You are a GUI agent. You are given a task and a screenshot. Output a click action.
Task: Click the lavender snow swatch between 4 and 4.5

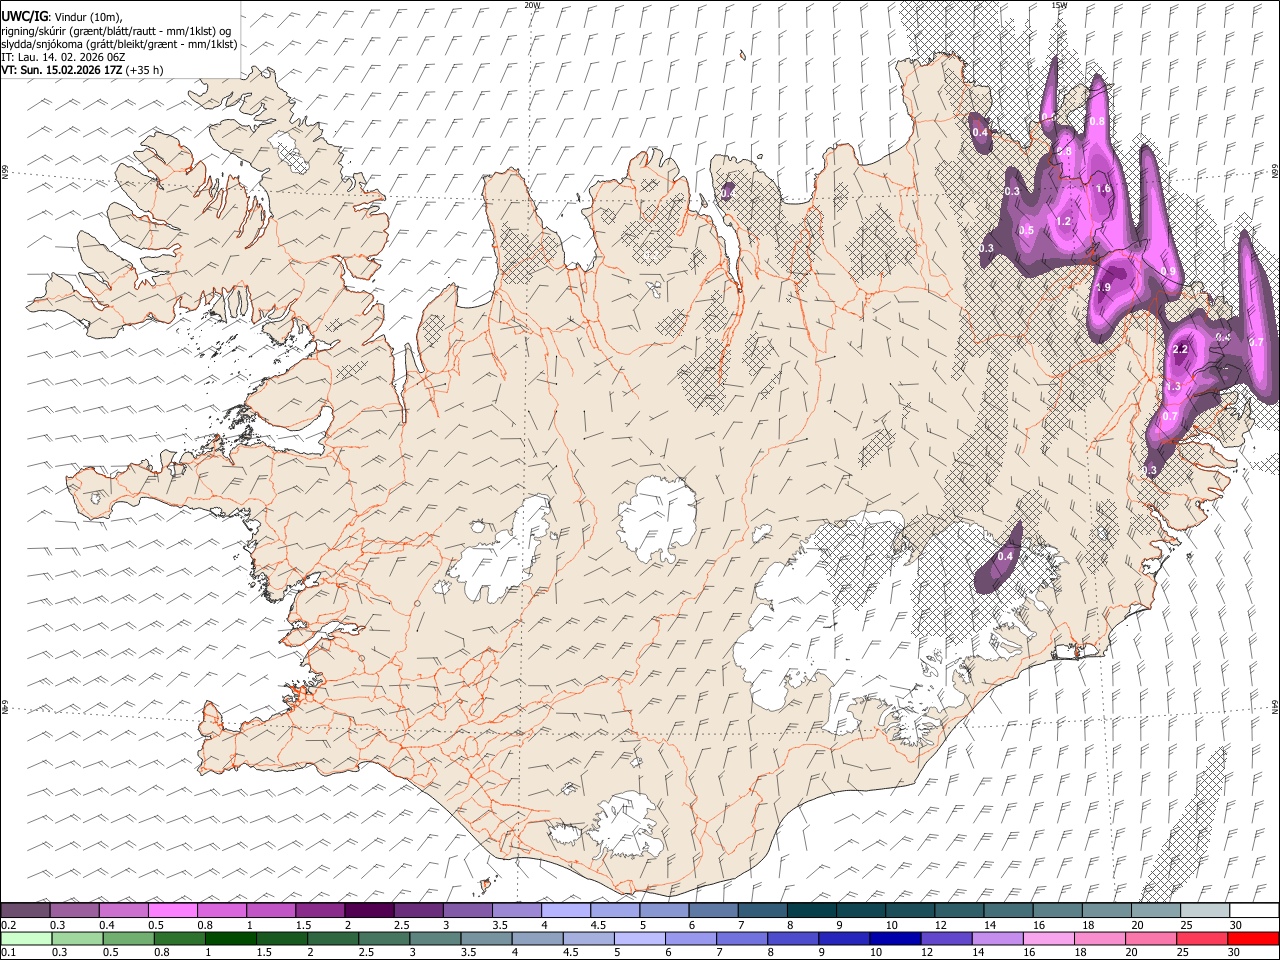pyautogui.click(x=565, y=910)
